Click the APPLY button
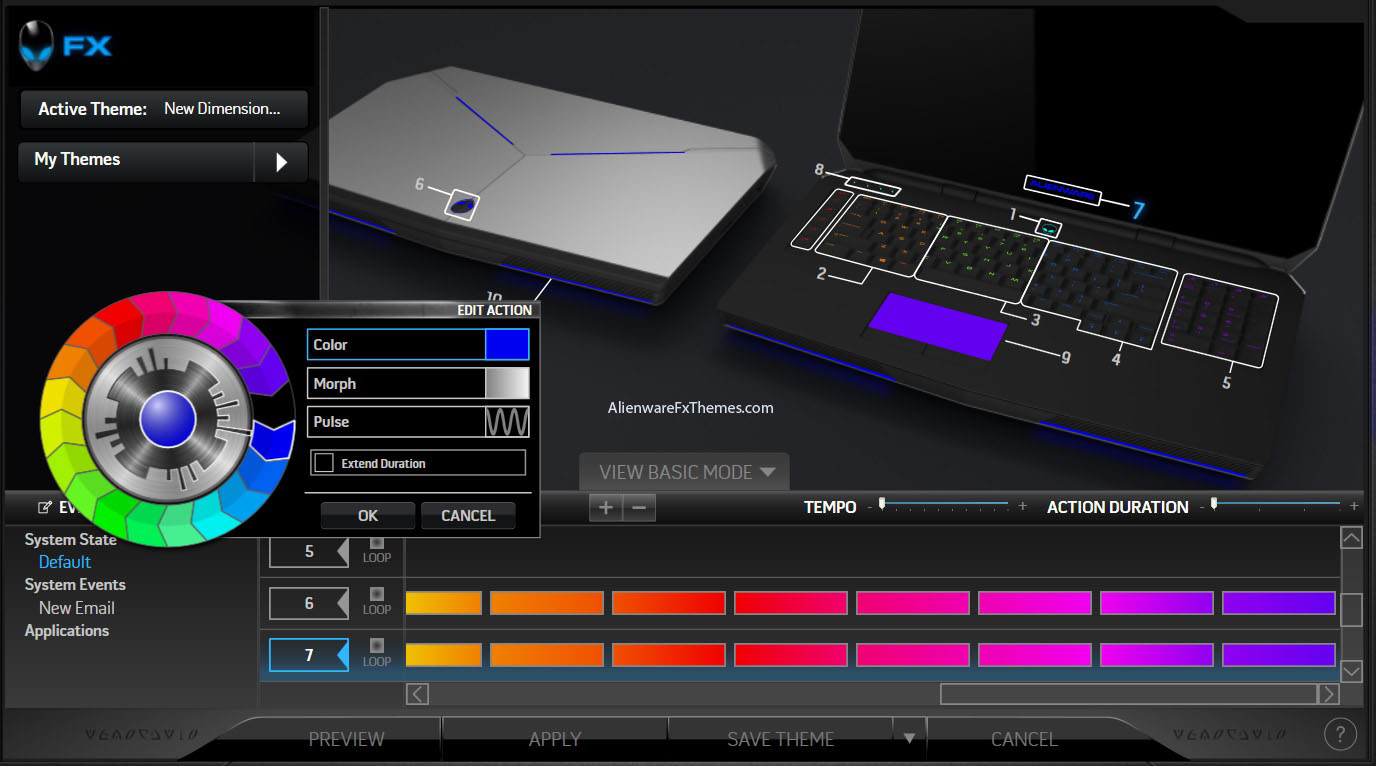This screenshot has width=1376, height=767. tap(555, 739)
